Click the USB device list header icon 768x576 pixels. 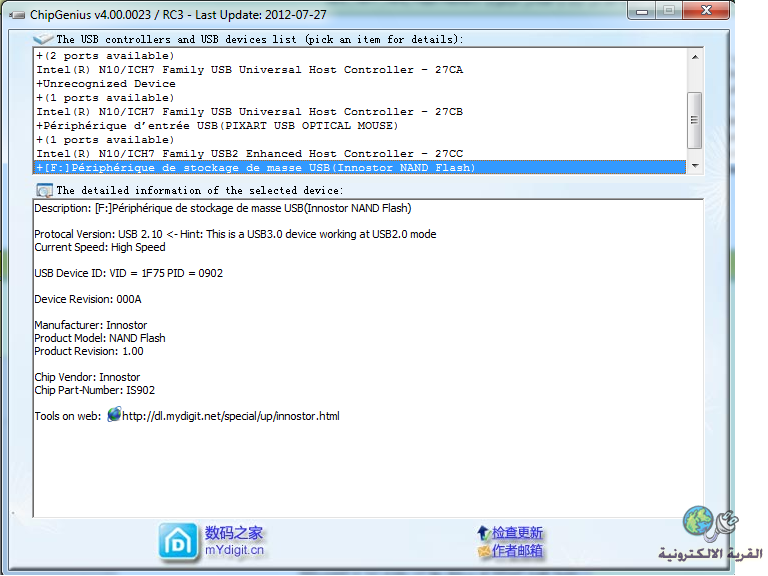[x=43, y=39]
